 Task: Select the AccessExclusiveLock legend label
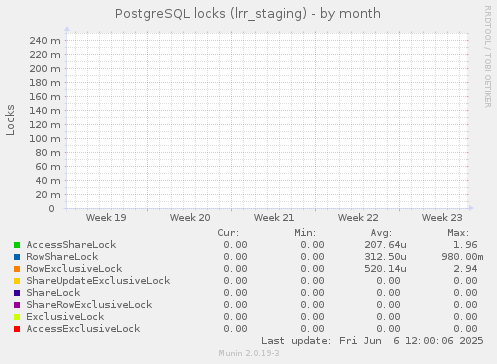pos(83,329)
